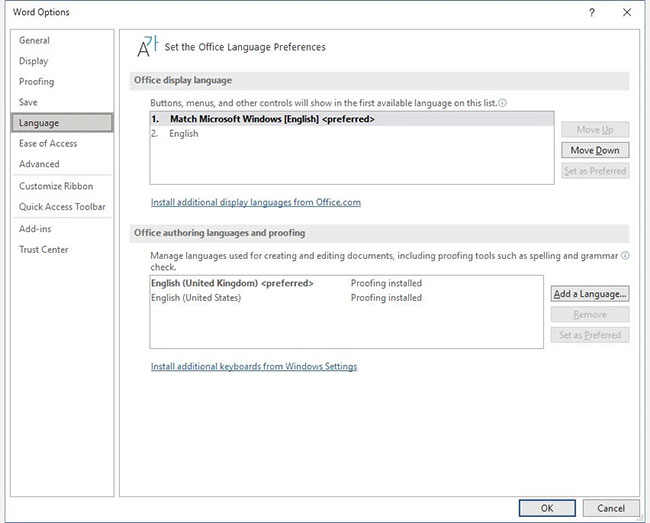Open Install additional display languages link
This screenshot has height=523, width=650.
(x=256, y=202)
